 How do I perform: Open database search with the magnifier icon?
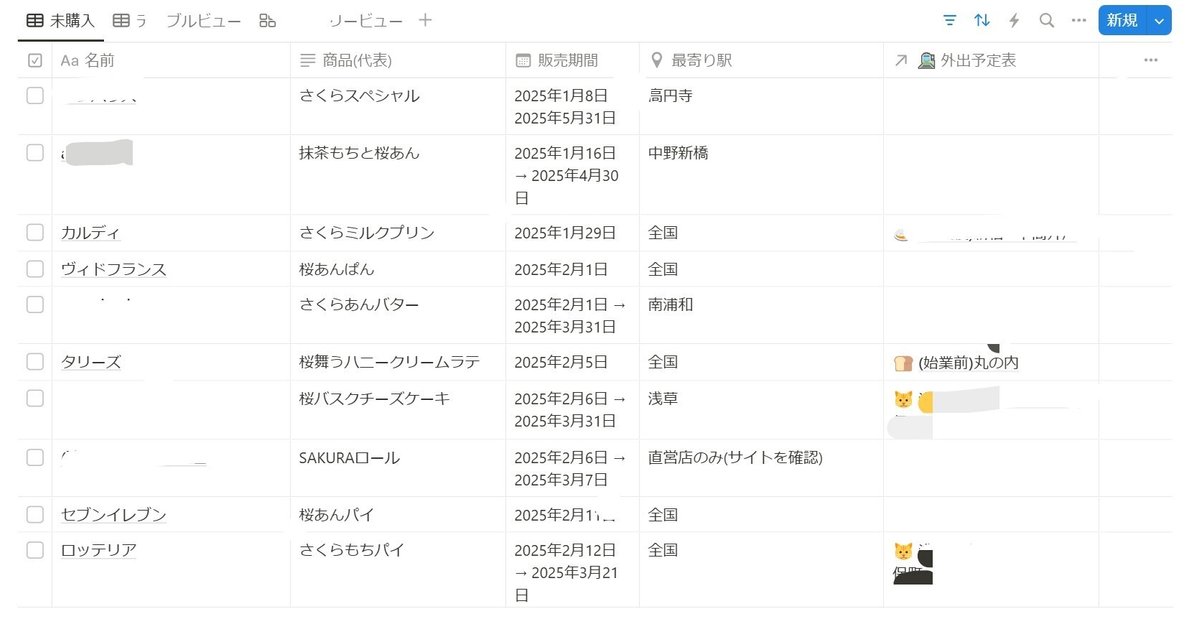(1046, 20)
